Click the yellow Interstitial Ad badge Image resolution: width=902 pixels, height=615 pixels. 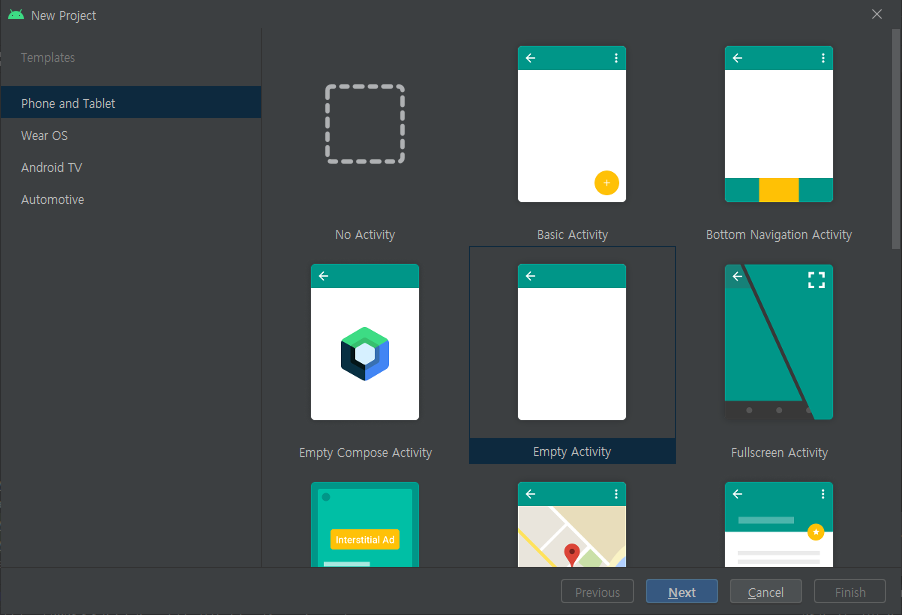365,540
